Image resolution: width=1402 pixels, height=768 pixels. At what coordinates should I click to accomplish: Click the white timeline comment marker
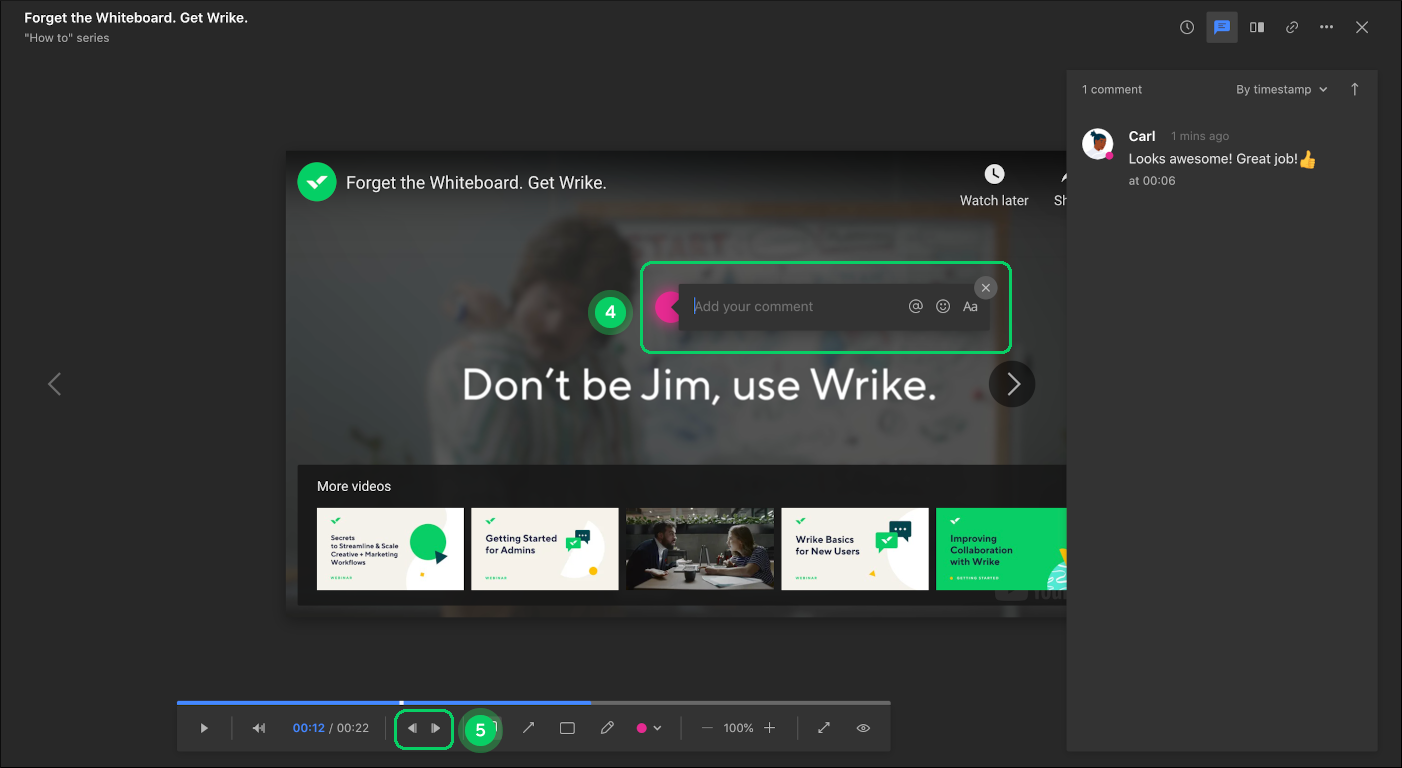pyautogui.click(x=401, y=703)
